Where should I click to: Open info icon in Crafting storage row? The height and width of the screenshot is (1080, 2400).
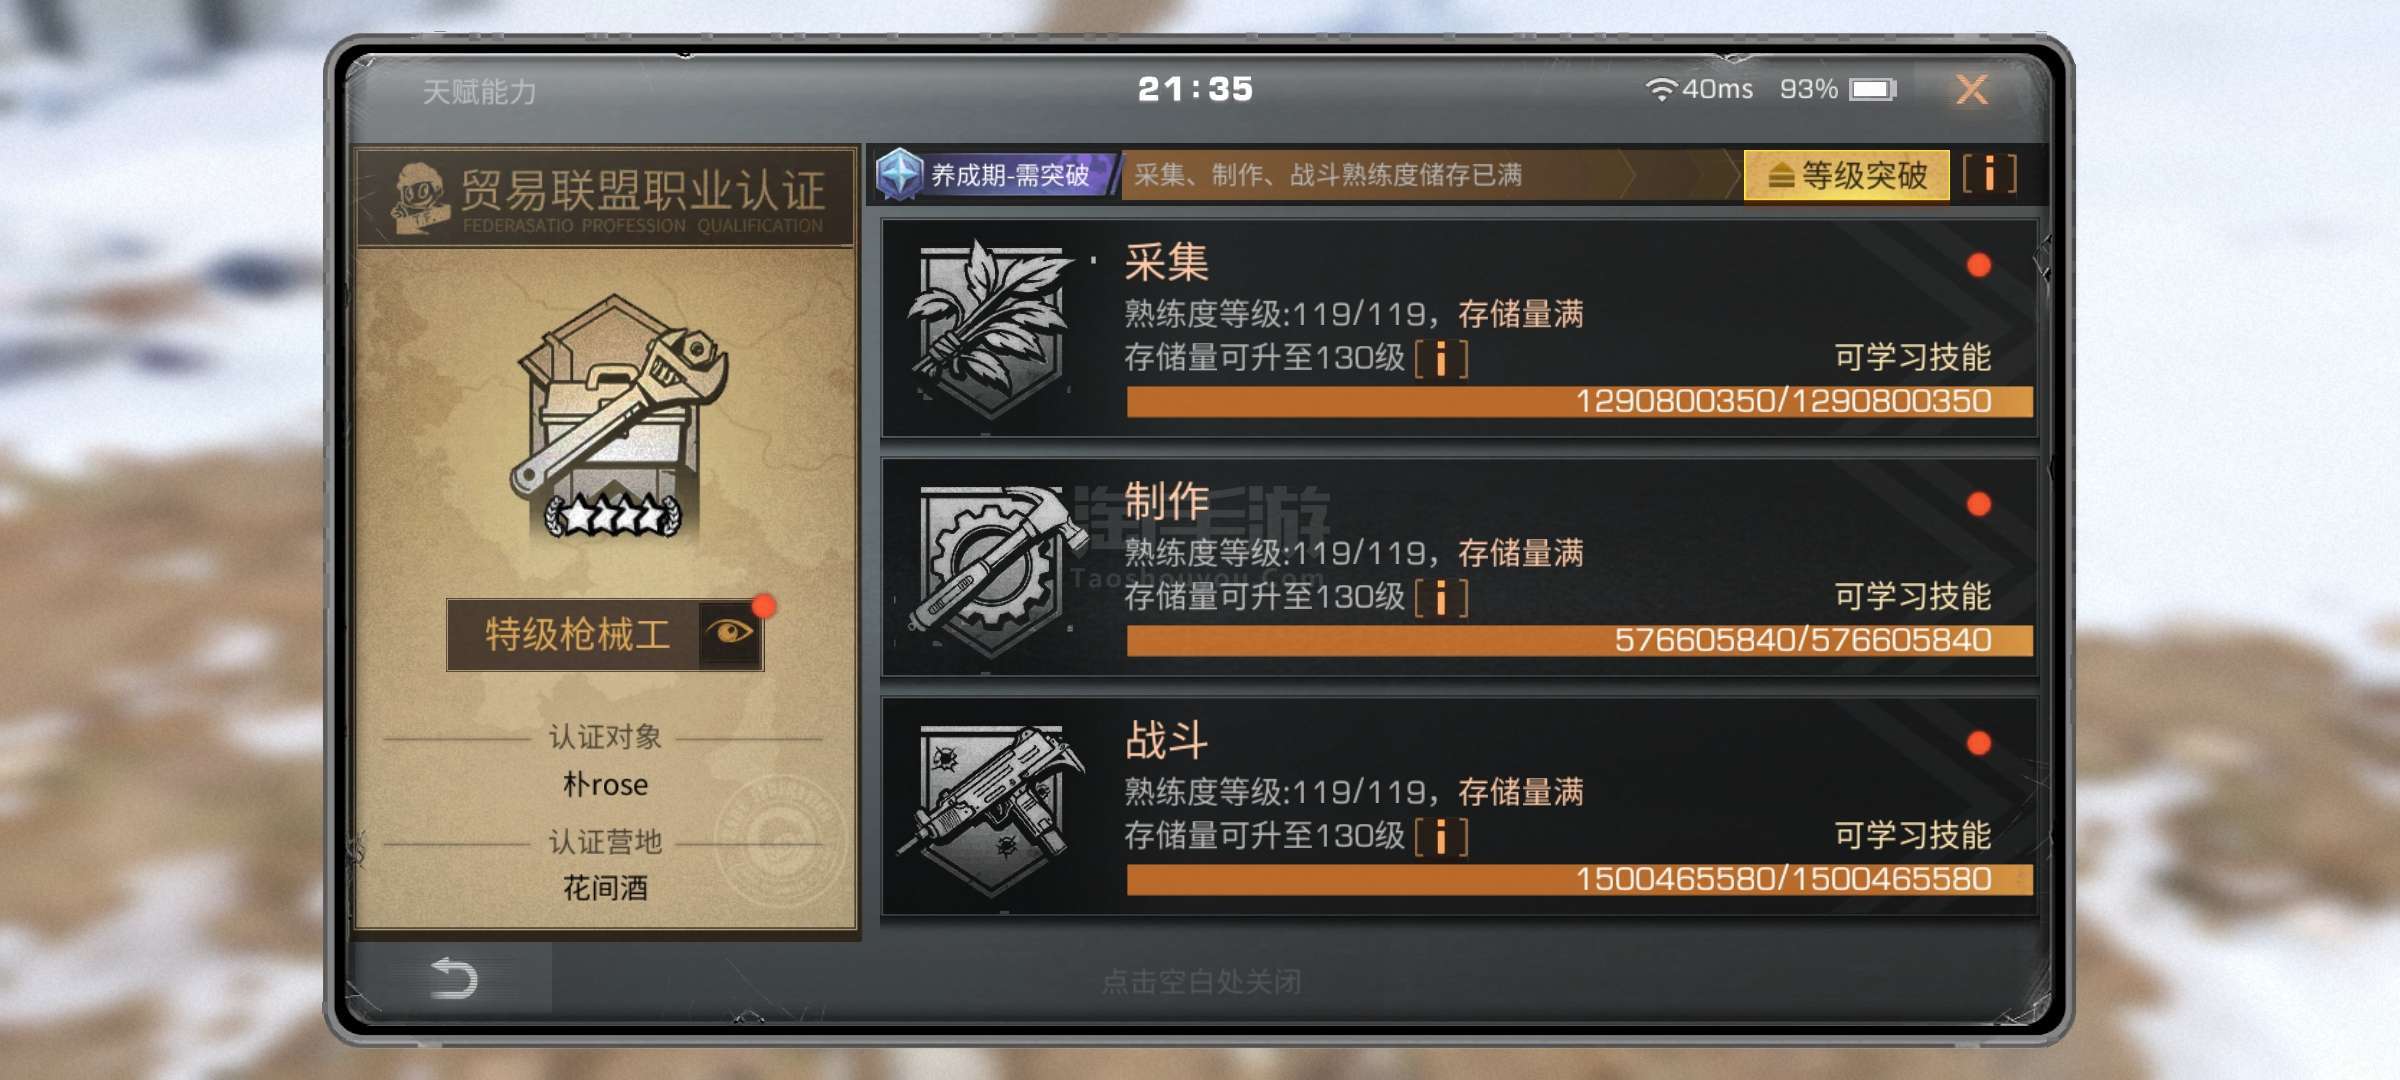[x=1441, y=598]
